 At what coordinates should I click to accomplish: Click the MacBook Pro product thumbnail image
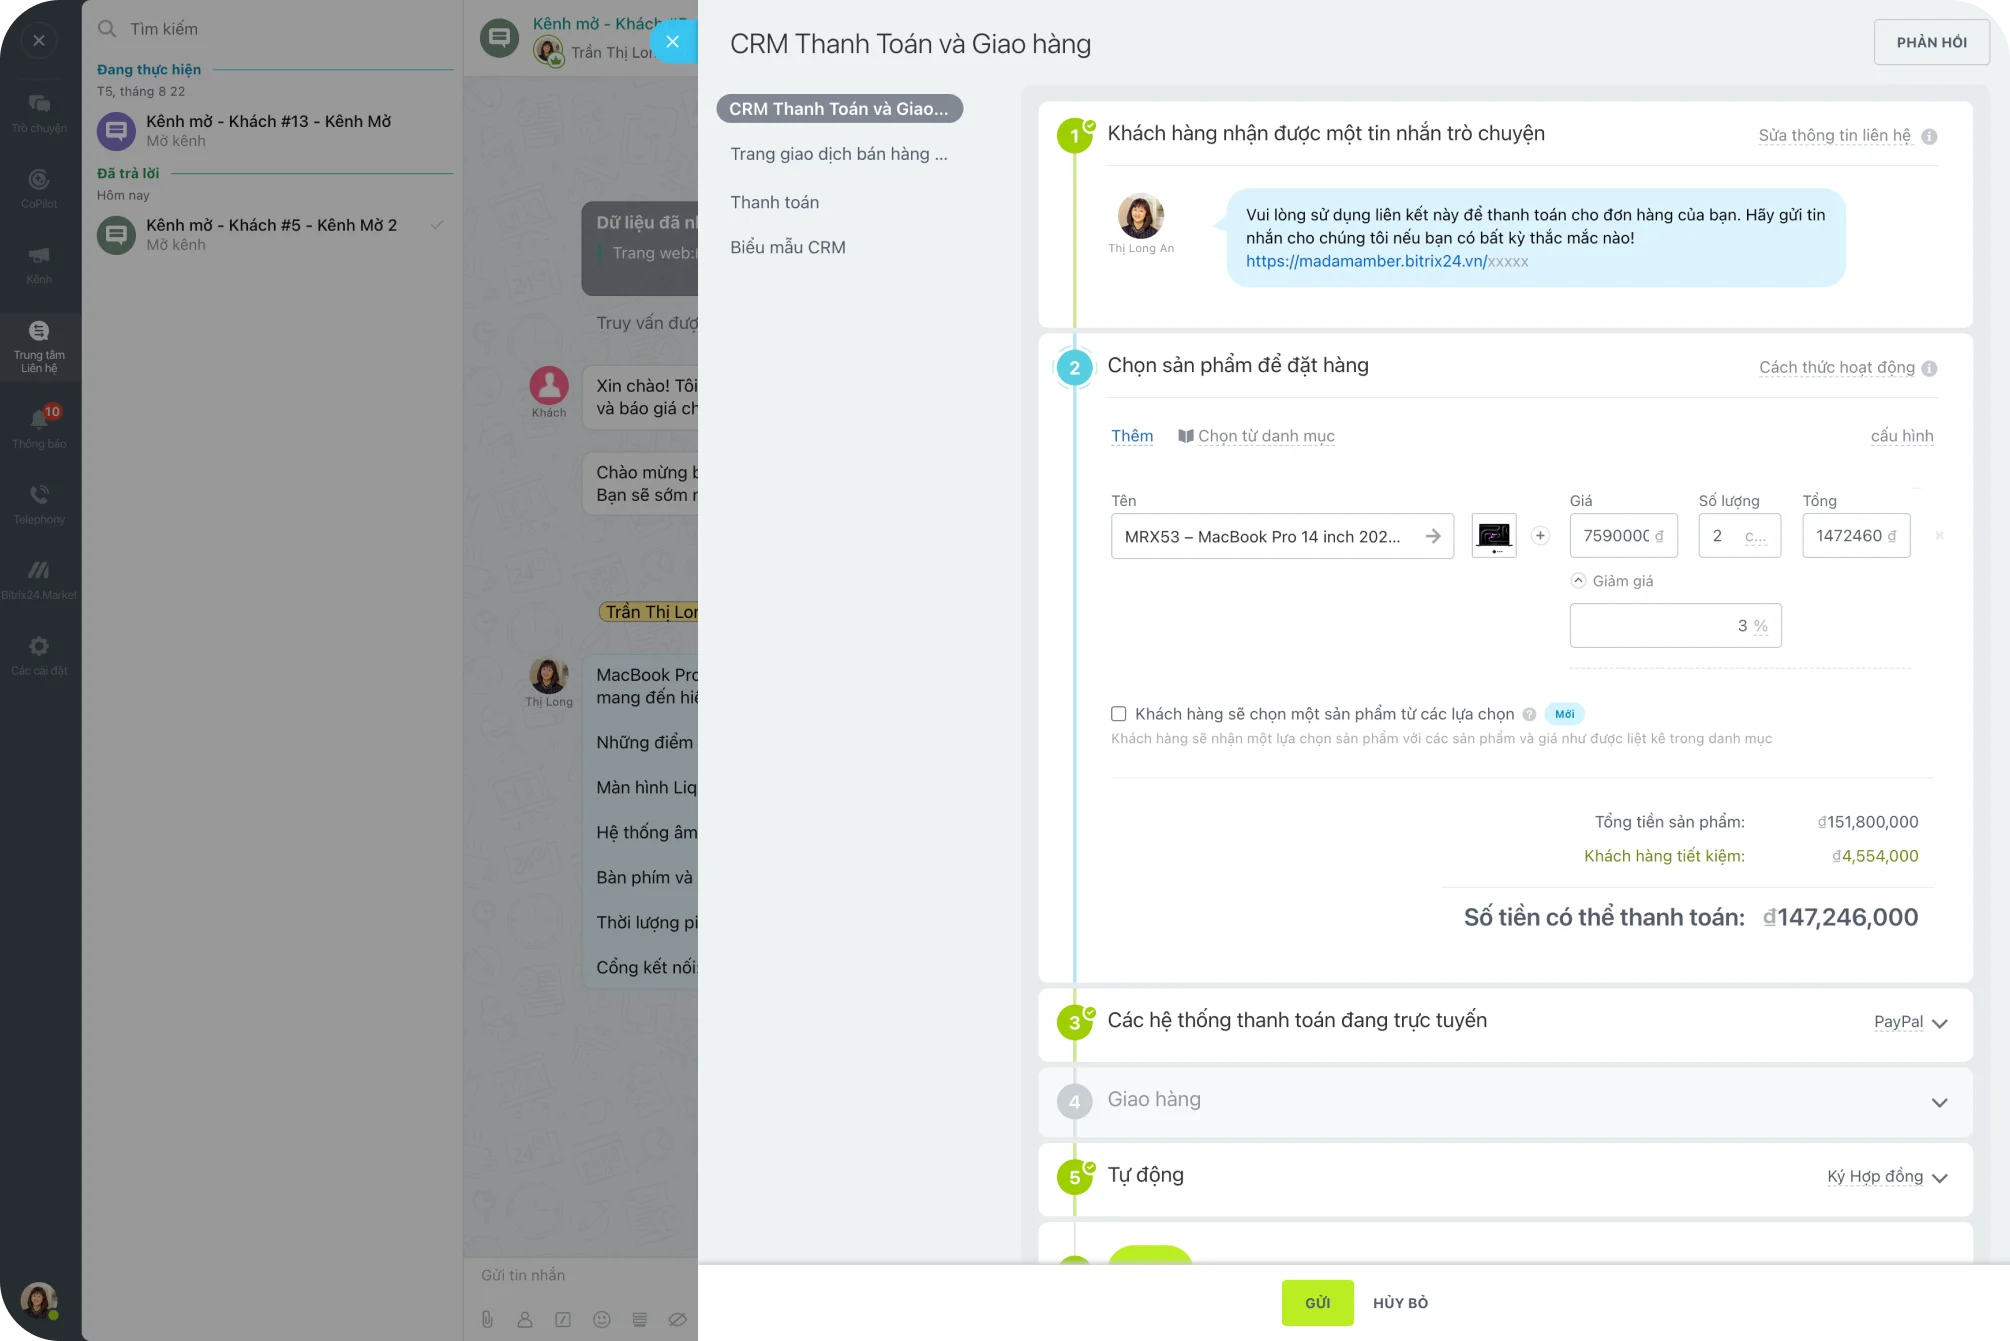(x=1494, y=536)
